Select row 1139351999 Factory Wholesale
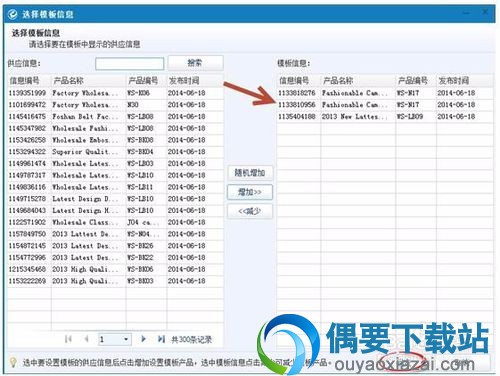This screenshot has width=500, height=376. pyautogui.click(x=115, y=93)
